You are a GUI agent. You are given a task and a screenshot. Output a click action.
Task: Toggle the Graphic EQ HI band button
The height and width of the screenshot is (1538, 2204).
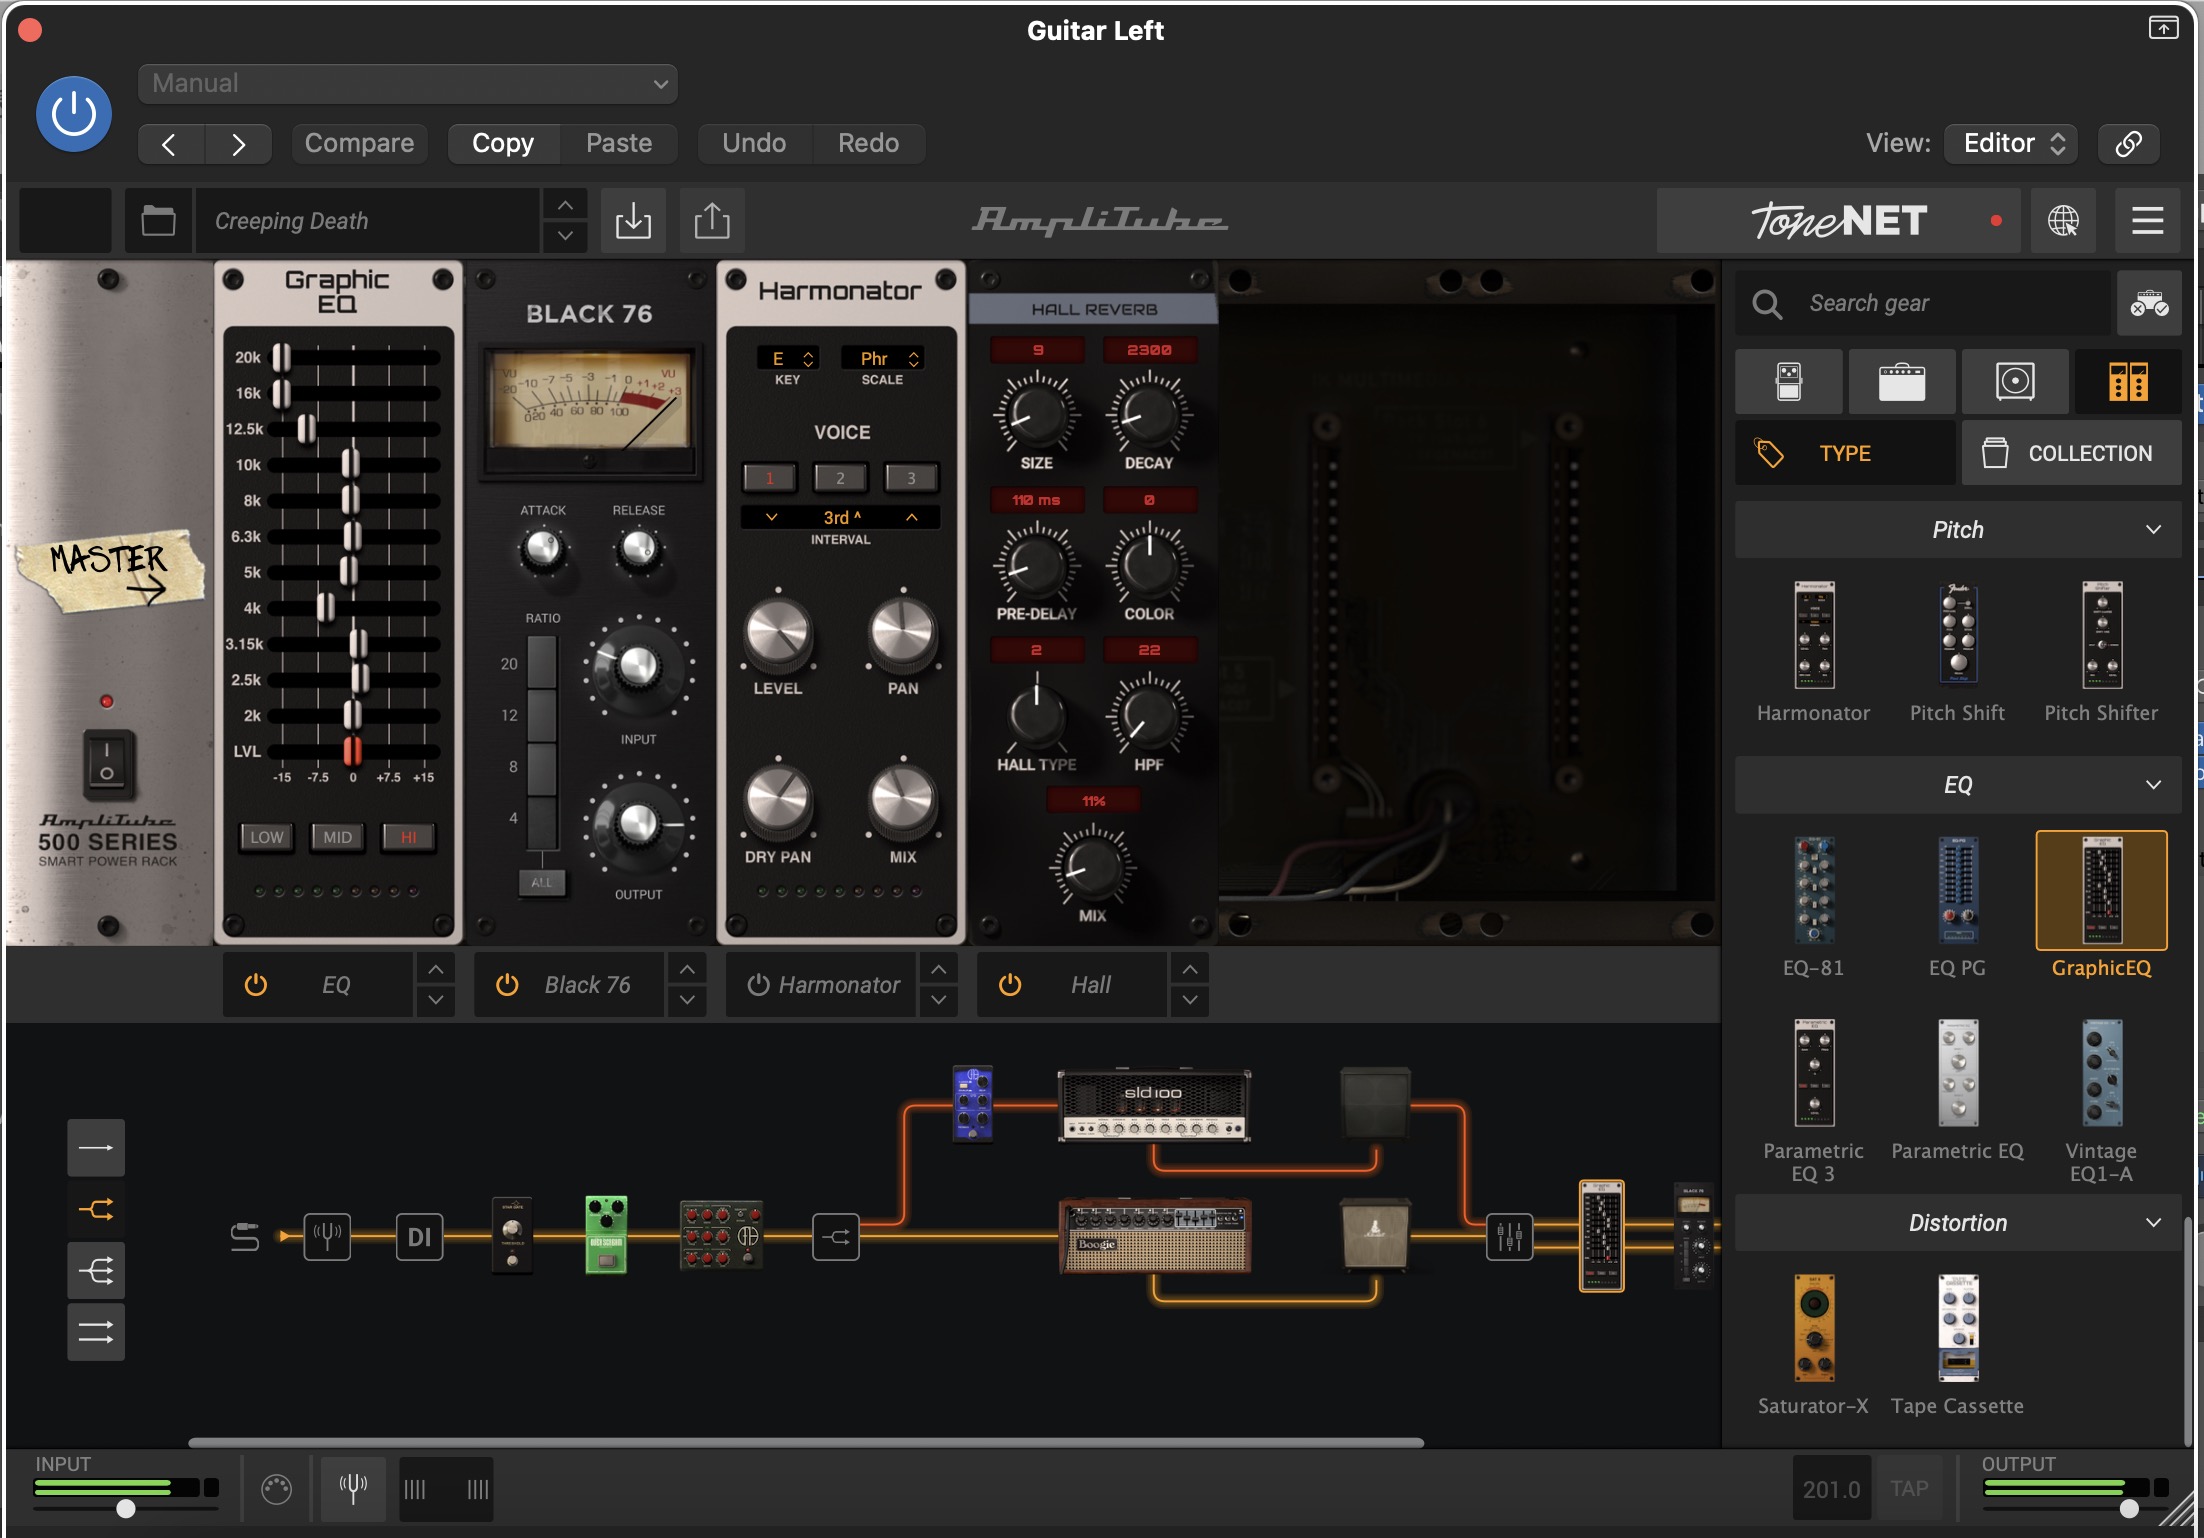(x=408, y=837)
